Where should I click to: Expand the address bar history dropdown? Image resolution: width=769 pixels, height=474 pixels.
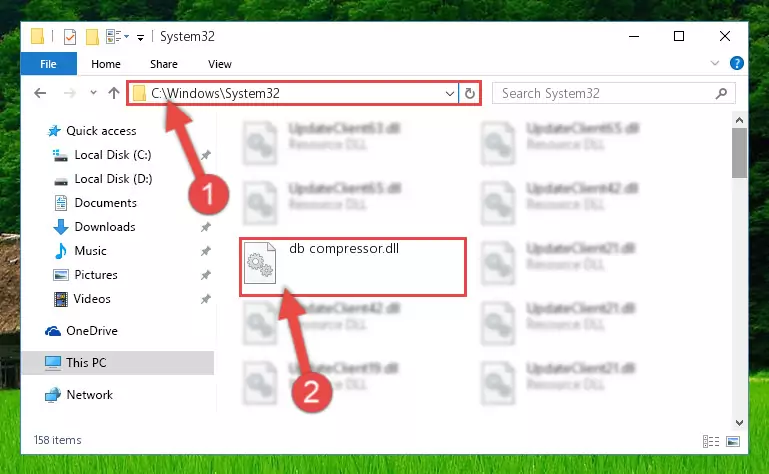click(450, 93)
